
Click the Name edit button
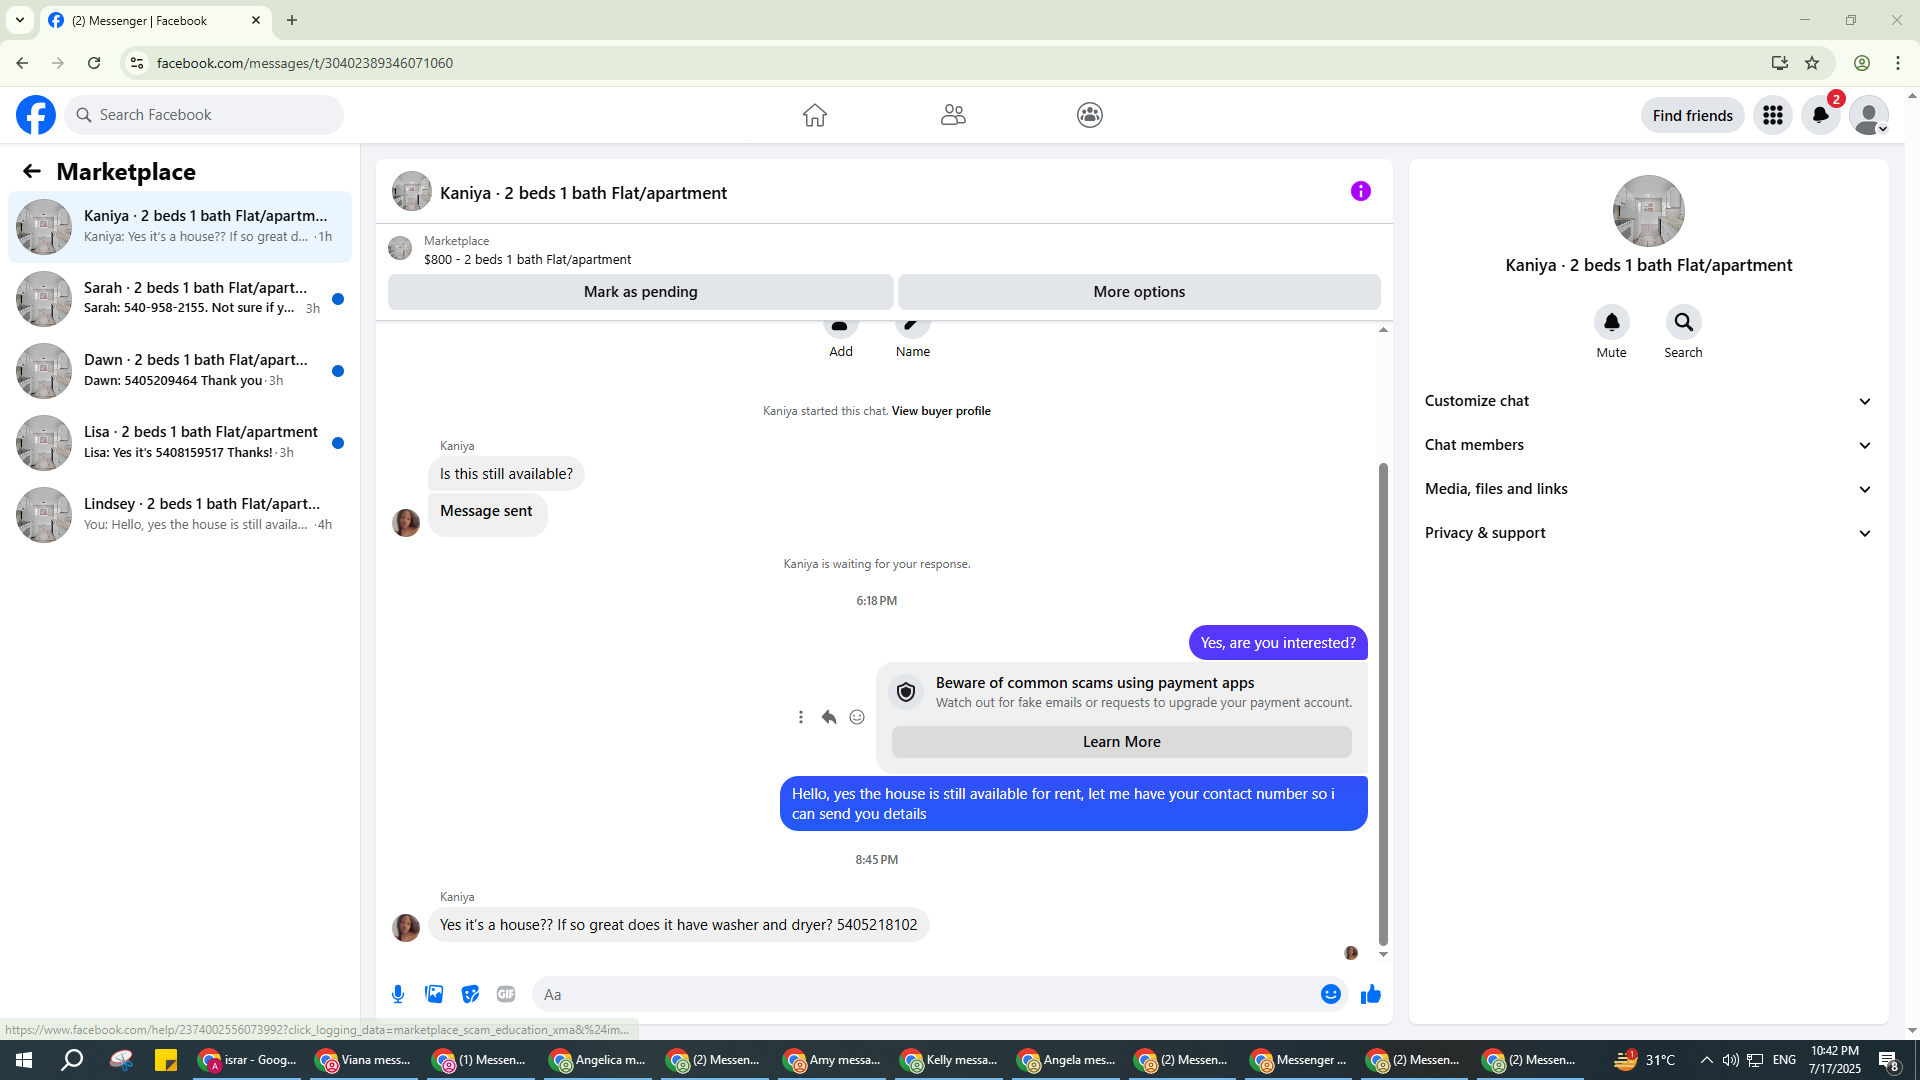pyautogui.click(x=913, y=338)
